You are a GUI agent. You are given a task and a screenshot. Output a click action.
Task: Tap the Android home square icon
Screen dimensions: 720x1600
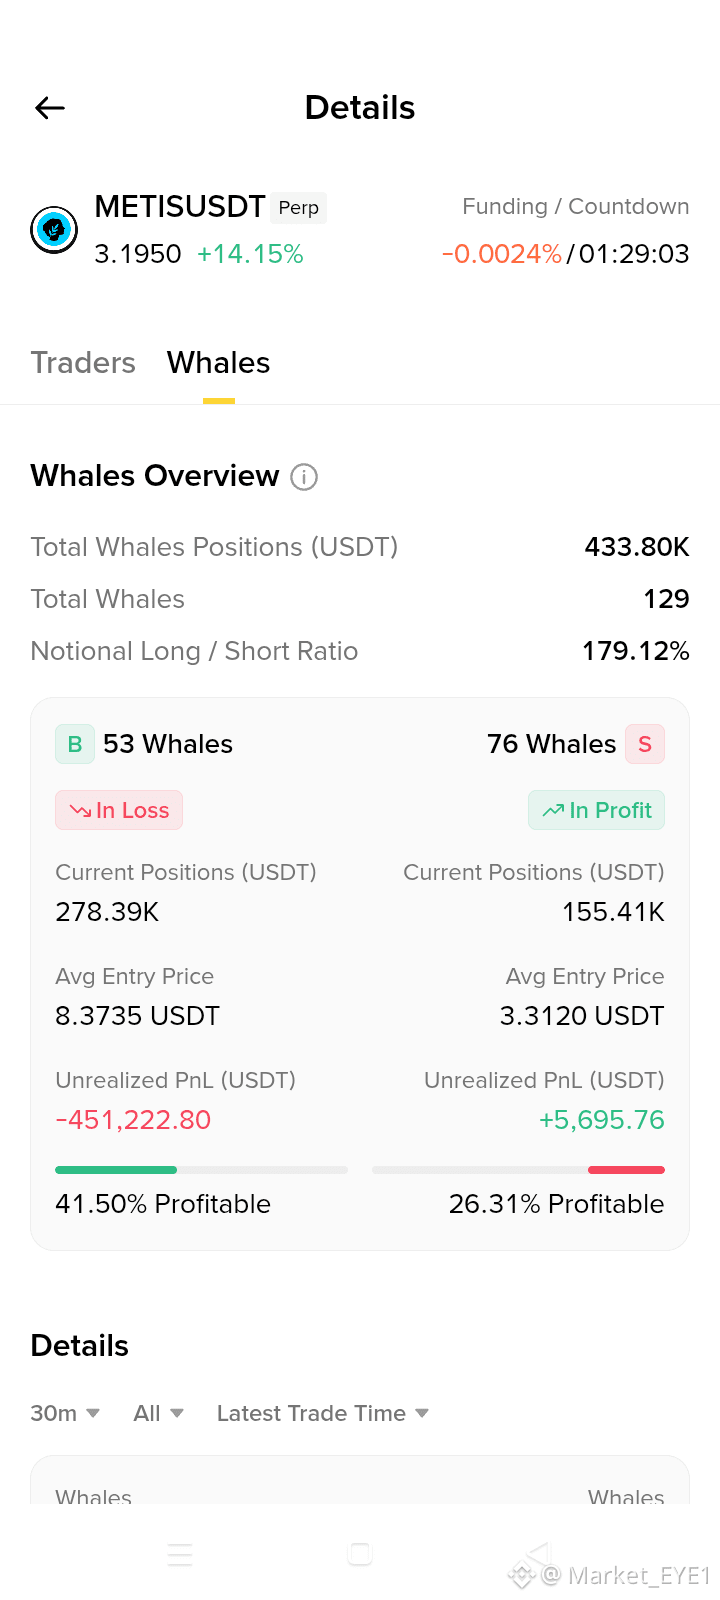(360, 1553)
